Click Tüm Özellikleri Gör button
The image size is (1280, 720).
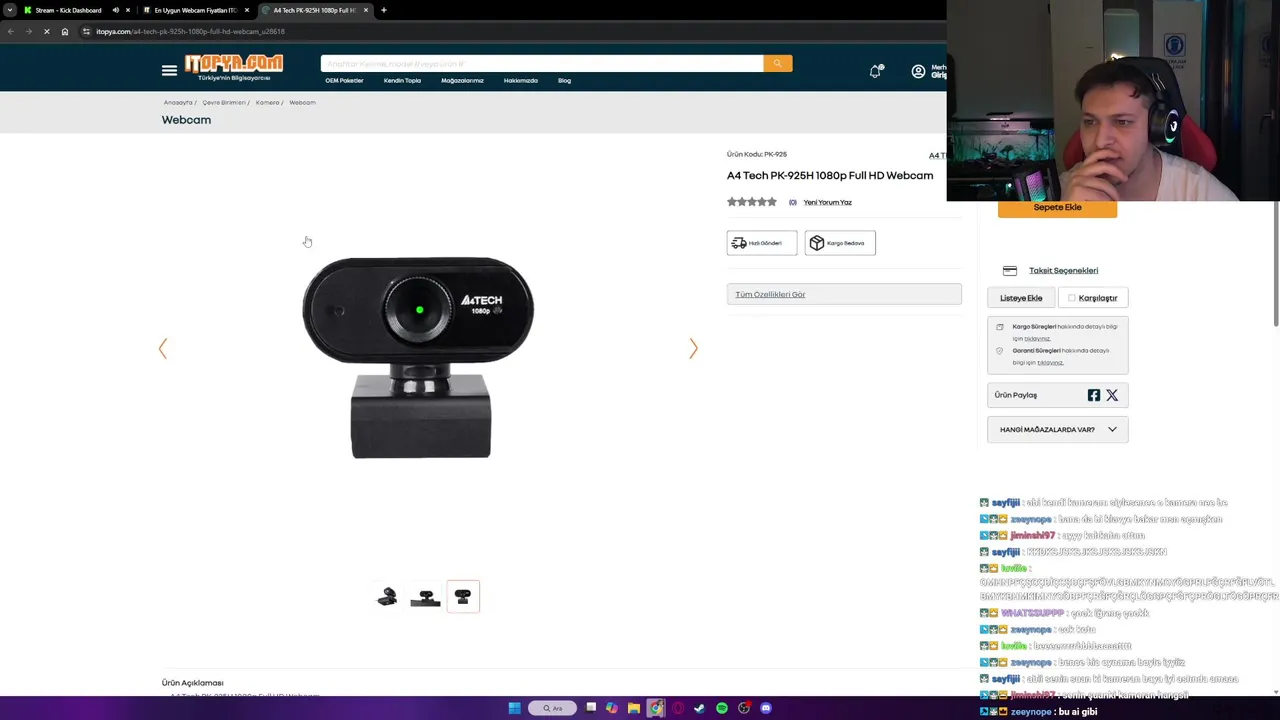844,295
